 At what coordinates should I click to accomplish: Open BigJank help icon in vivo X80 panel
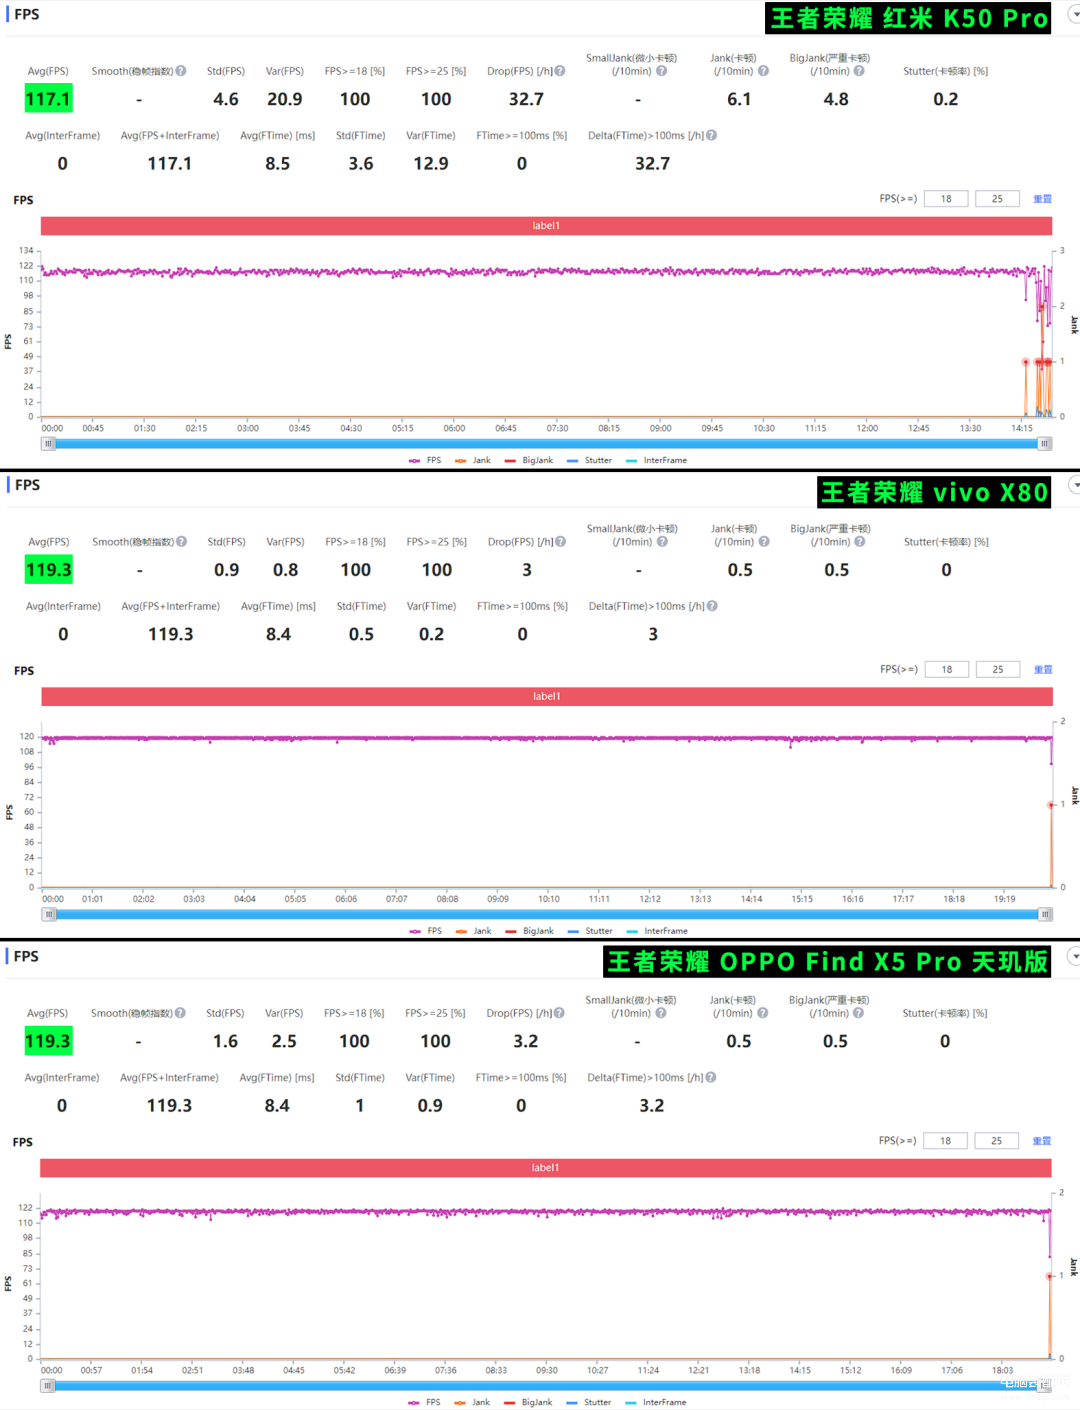tap(860, 542)
